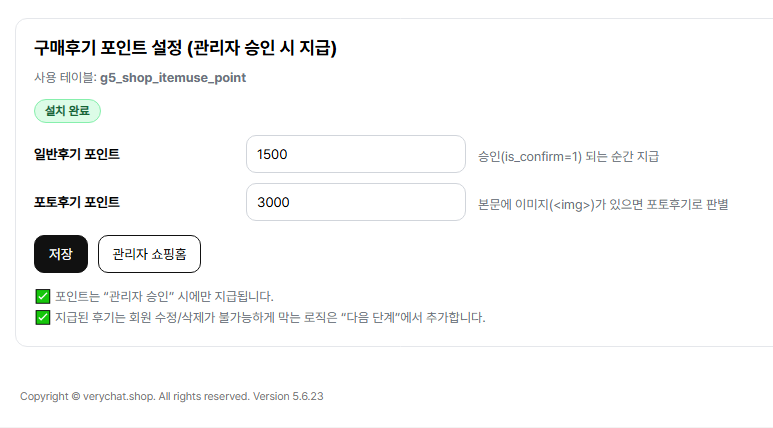
Task: Focus the 일반후기 포인트 input showing 1500
Action: pyautogui.click(x=355, y=154)
